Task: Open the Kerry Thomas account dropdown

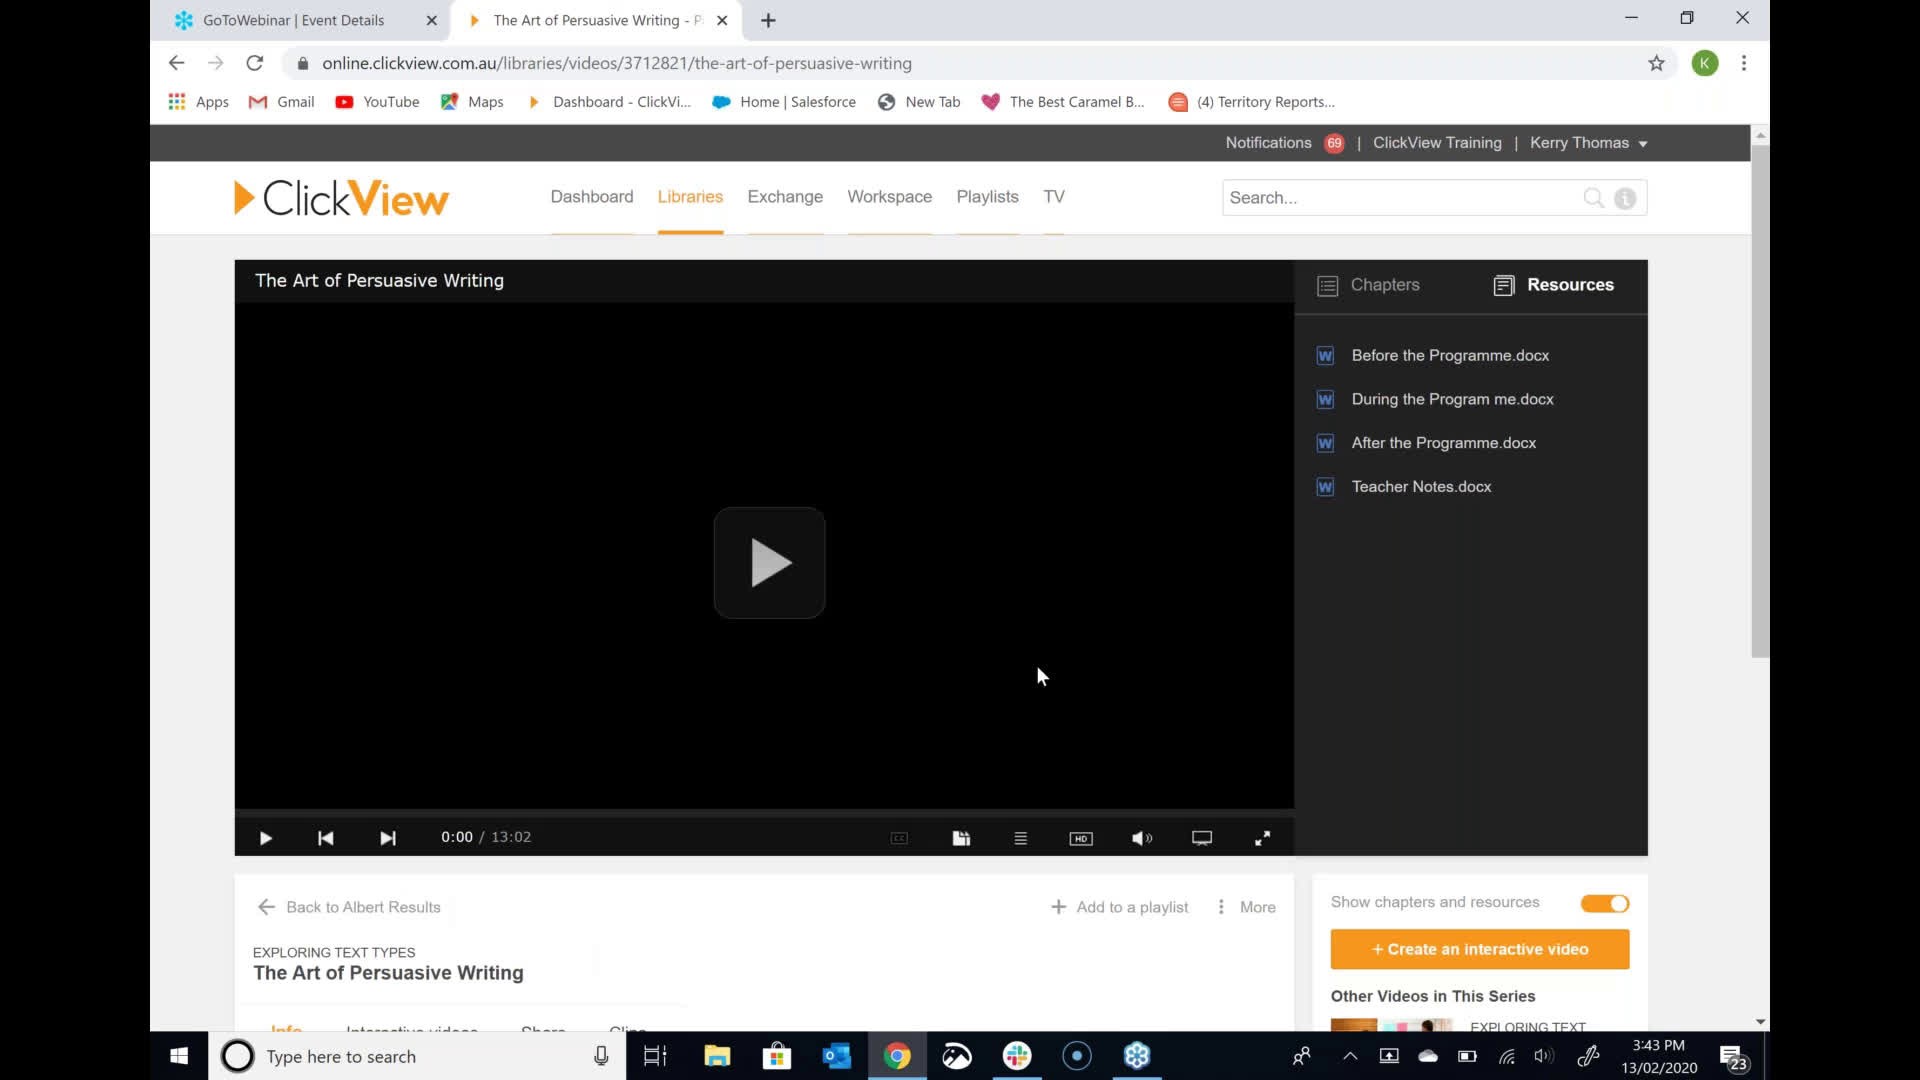Action: pos(1588,143)
